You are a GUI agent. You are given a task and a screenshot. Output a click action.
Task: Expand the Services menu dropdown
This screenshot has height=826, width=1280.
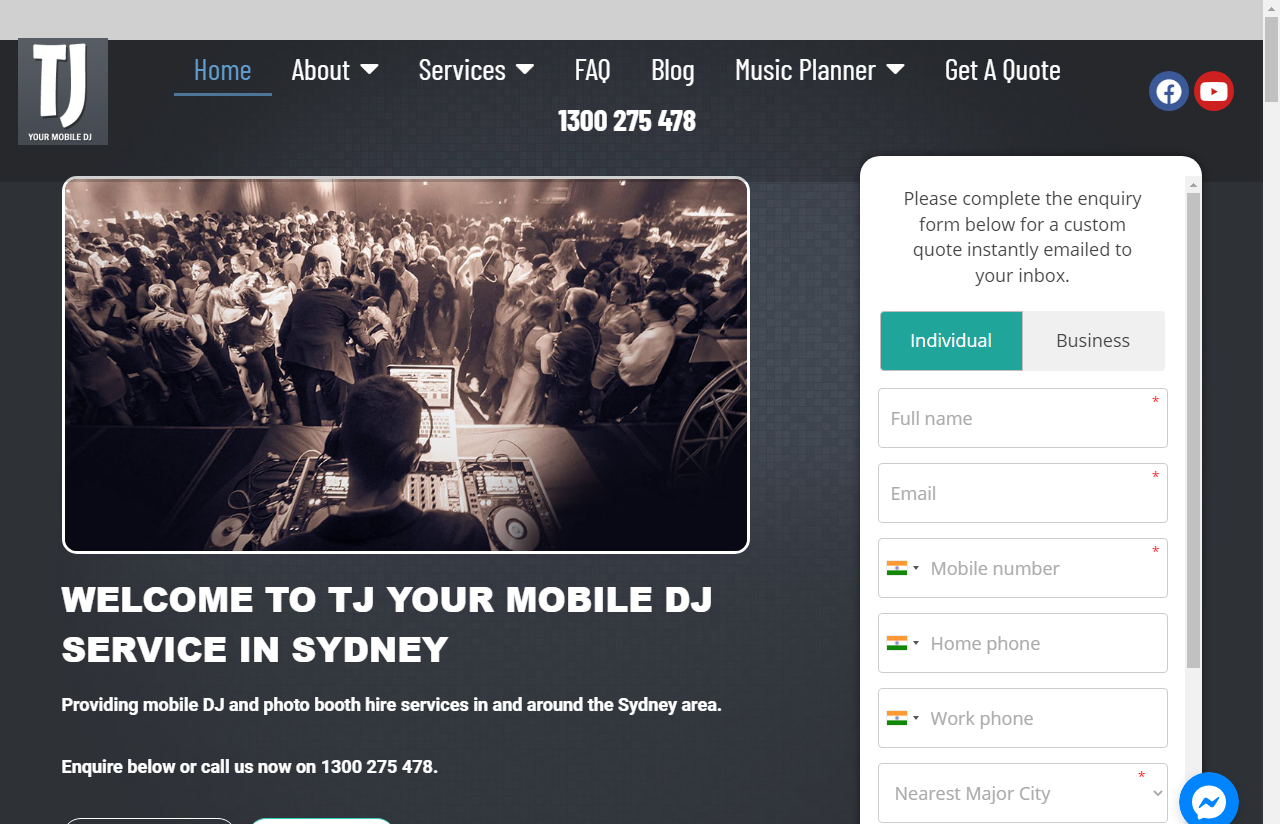point(476,70)
